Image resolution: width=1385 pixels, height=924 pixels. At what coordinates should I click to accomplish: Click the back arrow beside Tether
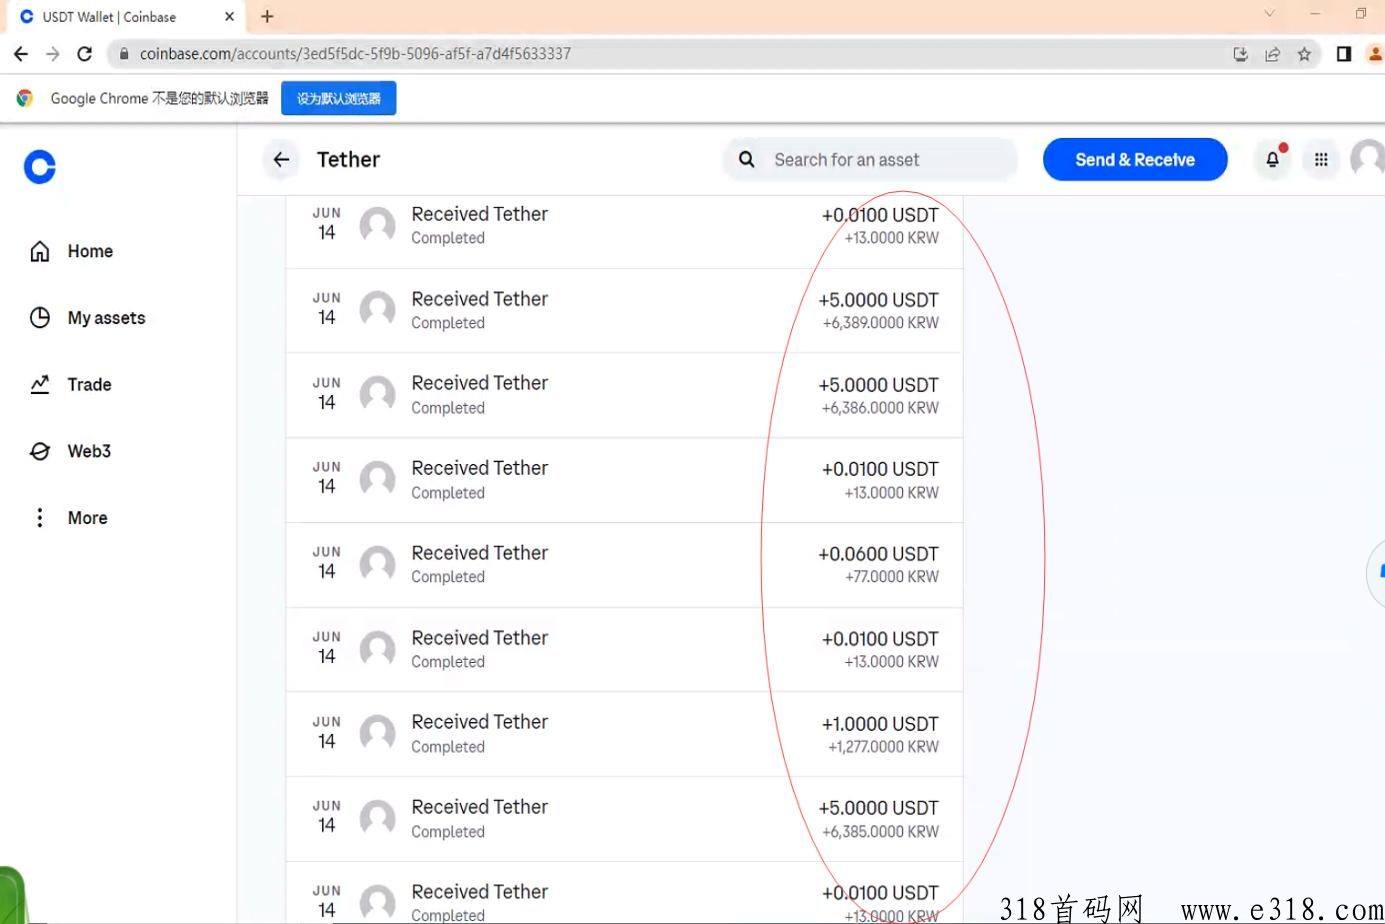pos(282,160)
